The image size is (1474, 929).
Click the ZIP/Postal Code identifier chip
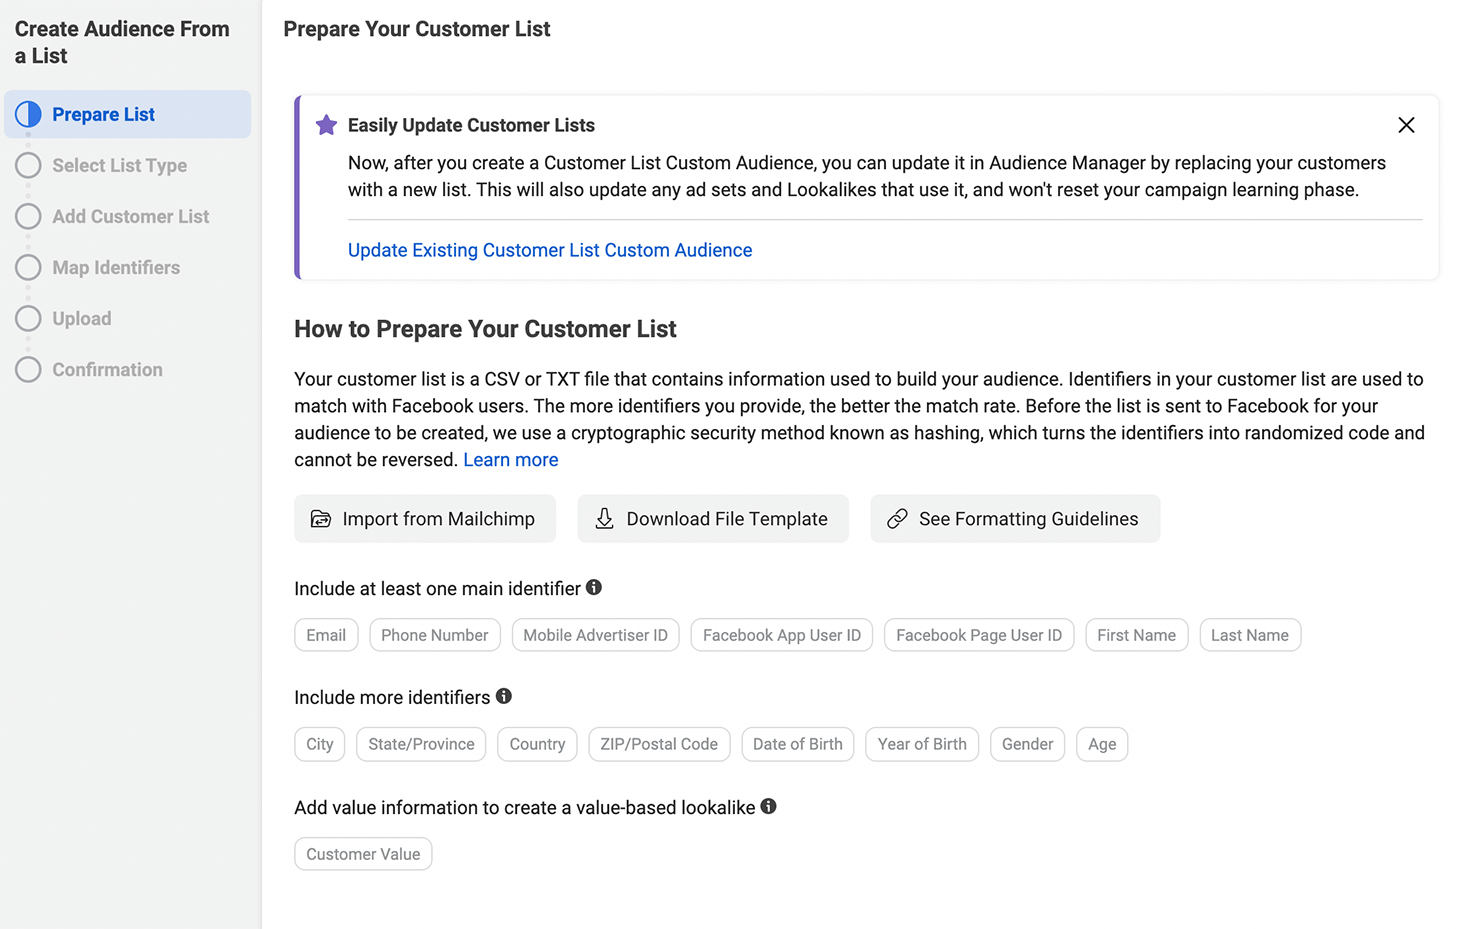click(659, 744)
